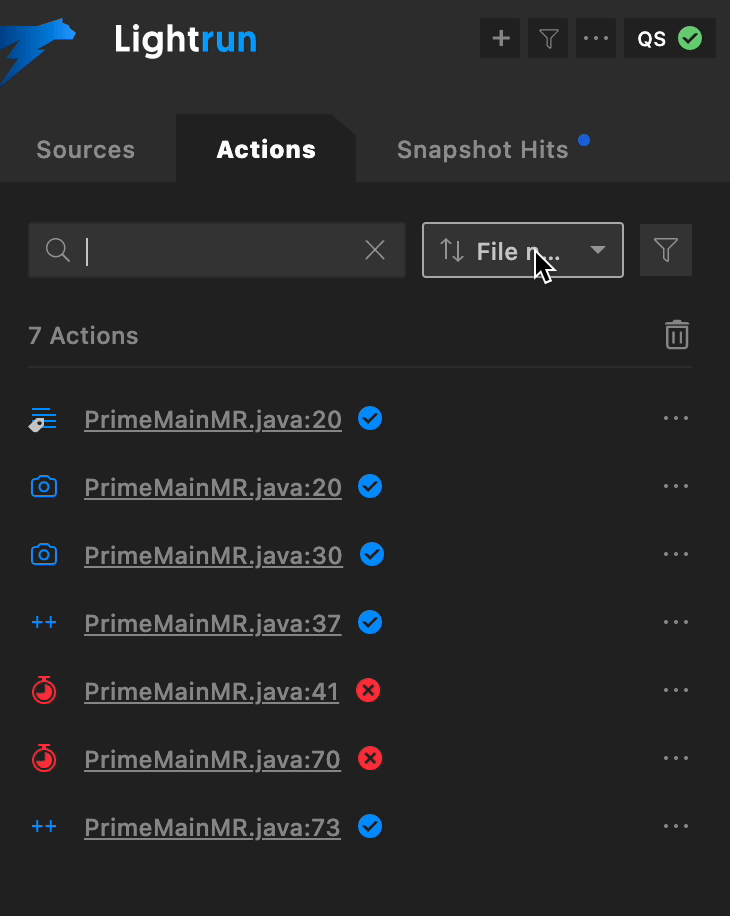730x916 pixels.
Task: Open more options for PrimeMainMR.java:30
Action: (676, 555)
